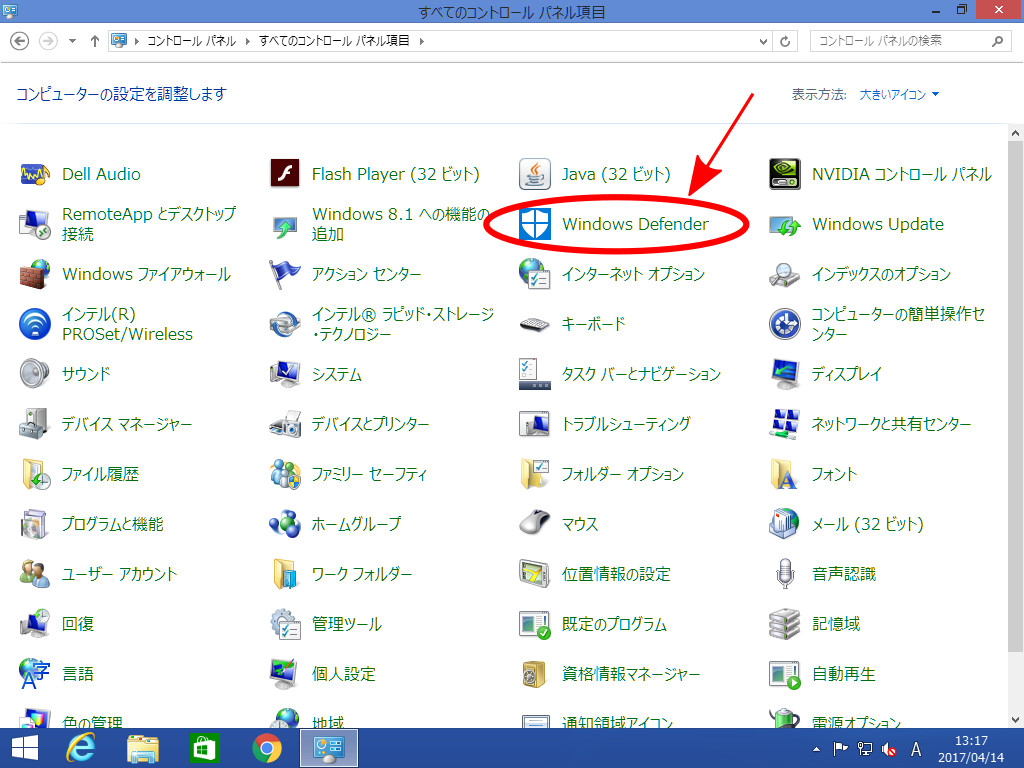
Task: Open インデックスのオプション magnifier icon
Action: coord(784,274)
